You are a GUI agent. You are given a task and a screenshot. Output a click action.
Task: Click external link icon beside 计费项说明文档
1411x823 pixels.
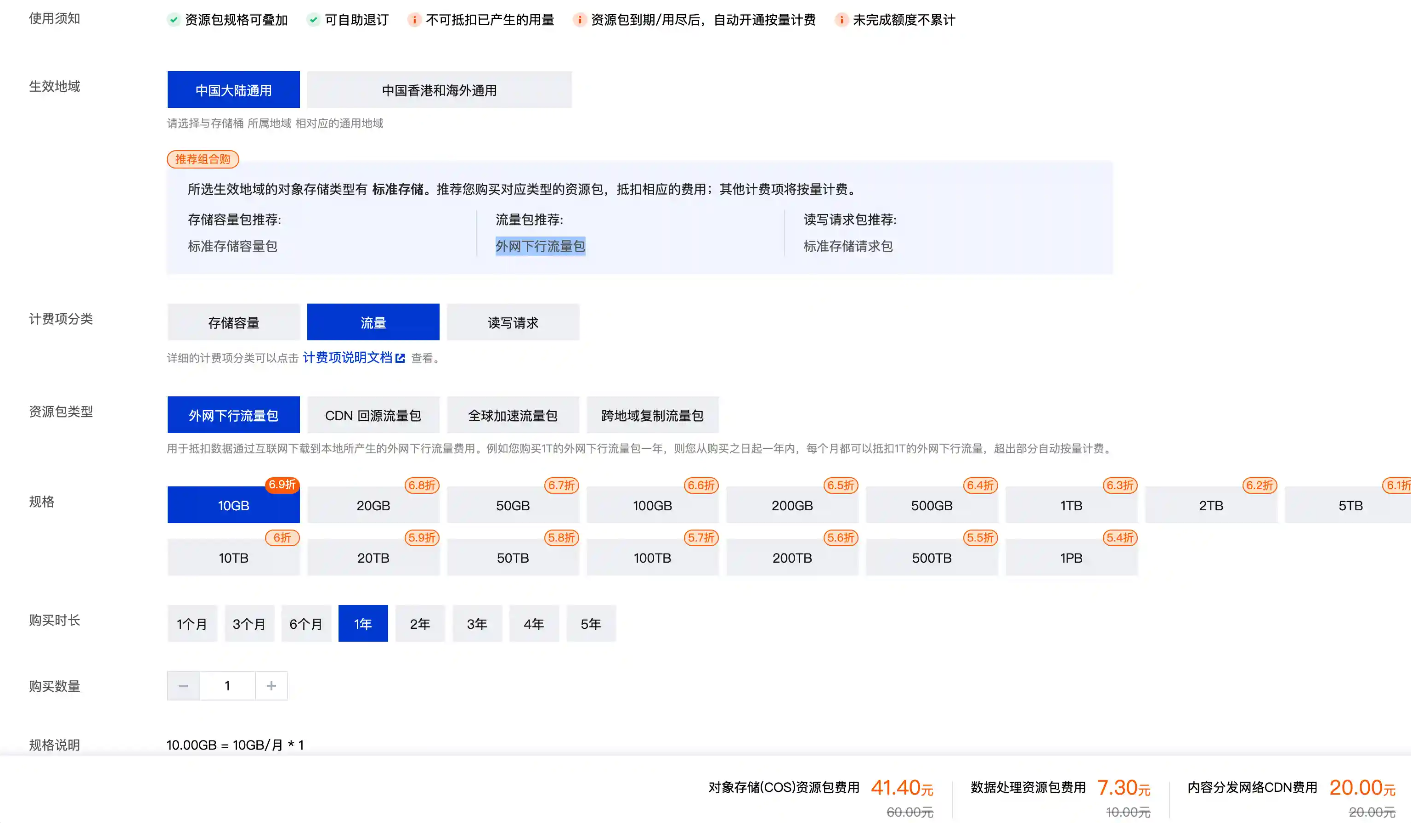[x=400, y=358]
